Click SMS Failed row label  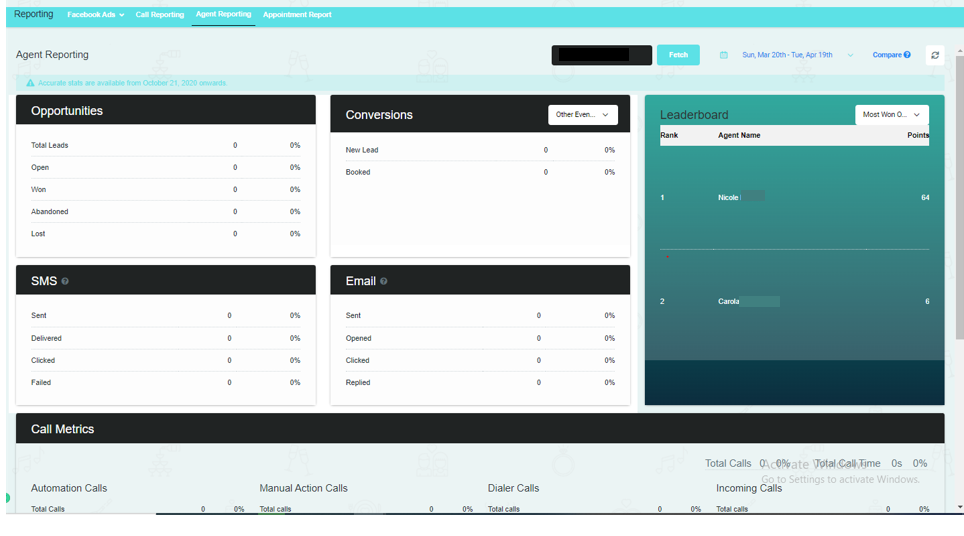(41, 382)
